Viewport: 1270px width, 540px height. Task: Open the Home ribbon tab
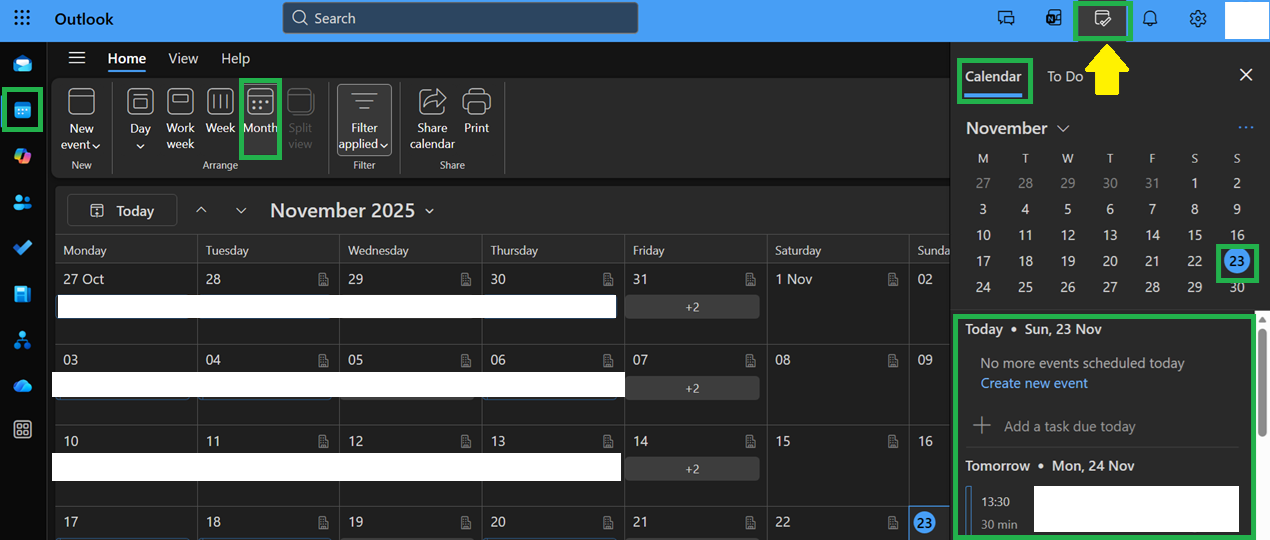[127, 58]
